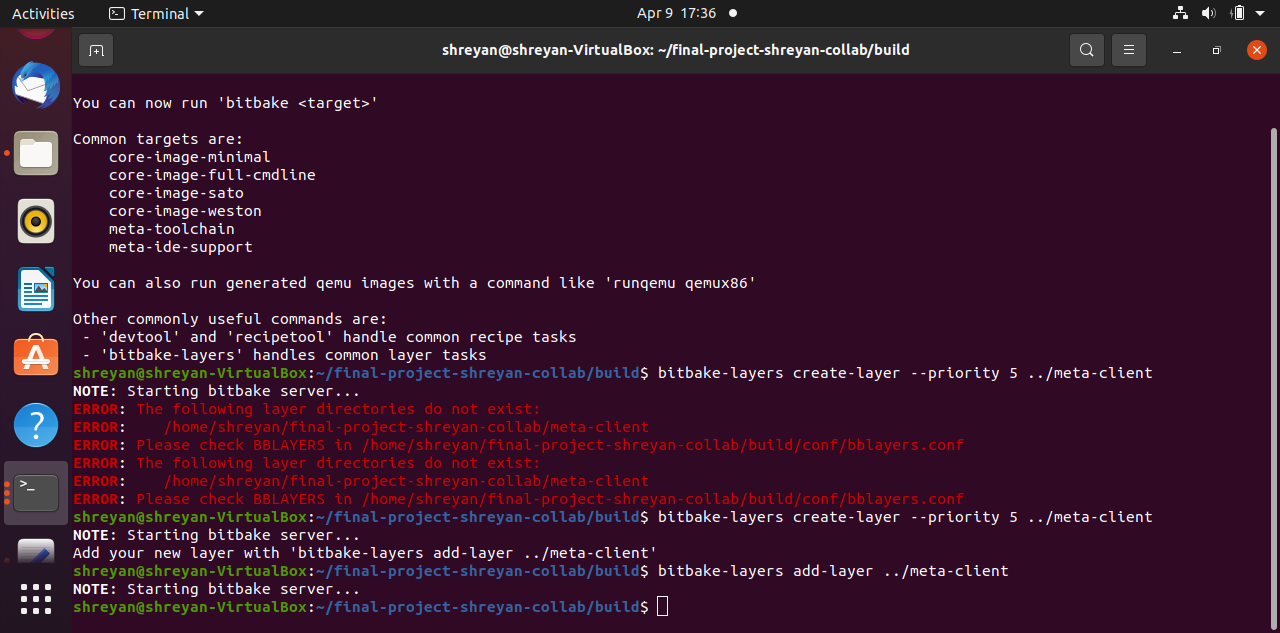Open the system status dropdown arrow
1280x633 pixels.
[x=1262, y=13]
